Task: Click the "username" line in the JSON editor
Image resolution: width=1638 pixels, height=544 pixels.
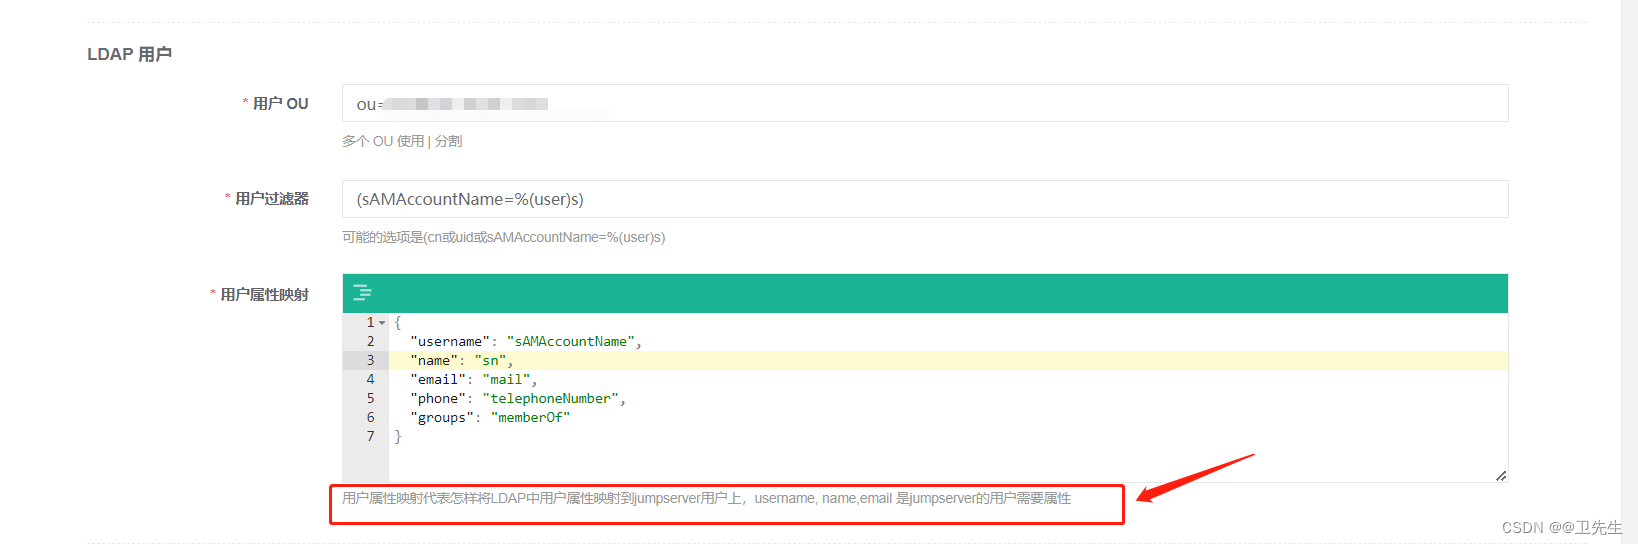Action: point(525,341)
